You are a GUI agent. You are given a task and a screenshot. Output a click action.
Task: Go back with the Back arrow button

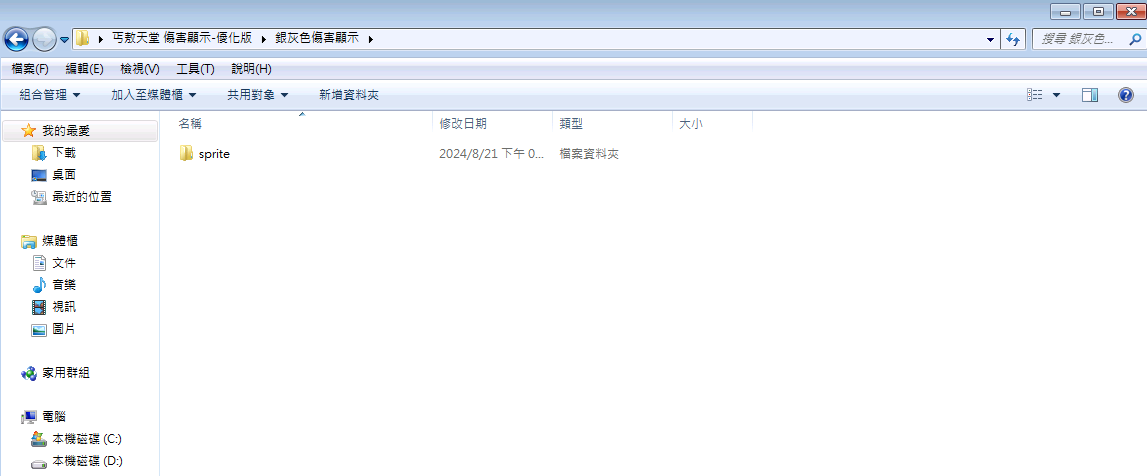tap(16, 39)
